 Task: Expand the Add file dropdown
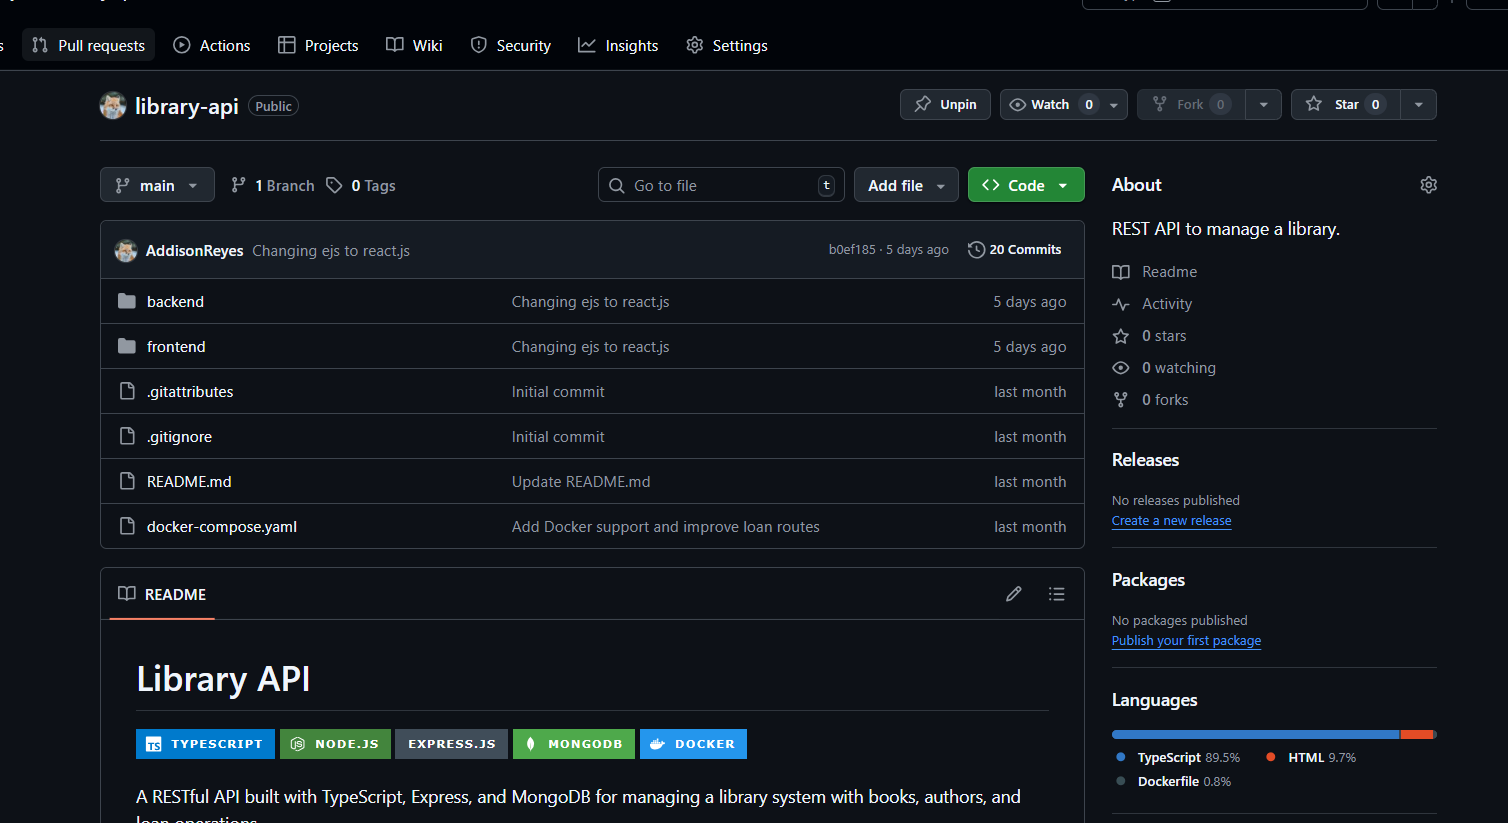906,184
